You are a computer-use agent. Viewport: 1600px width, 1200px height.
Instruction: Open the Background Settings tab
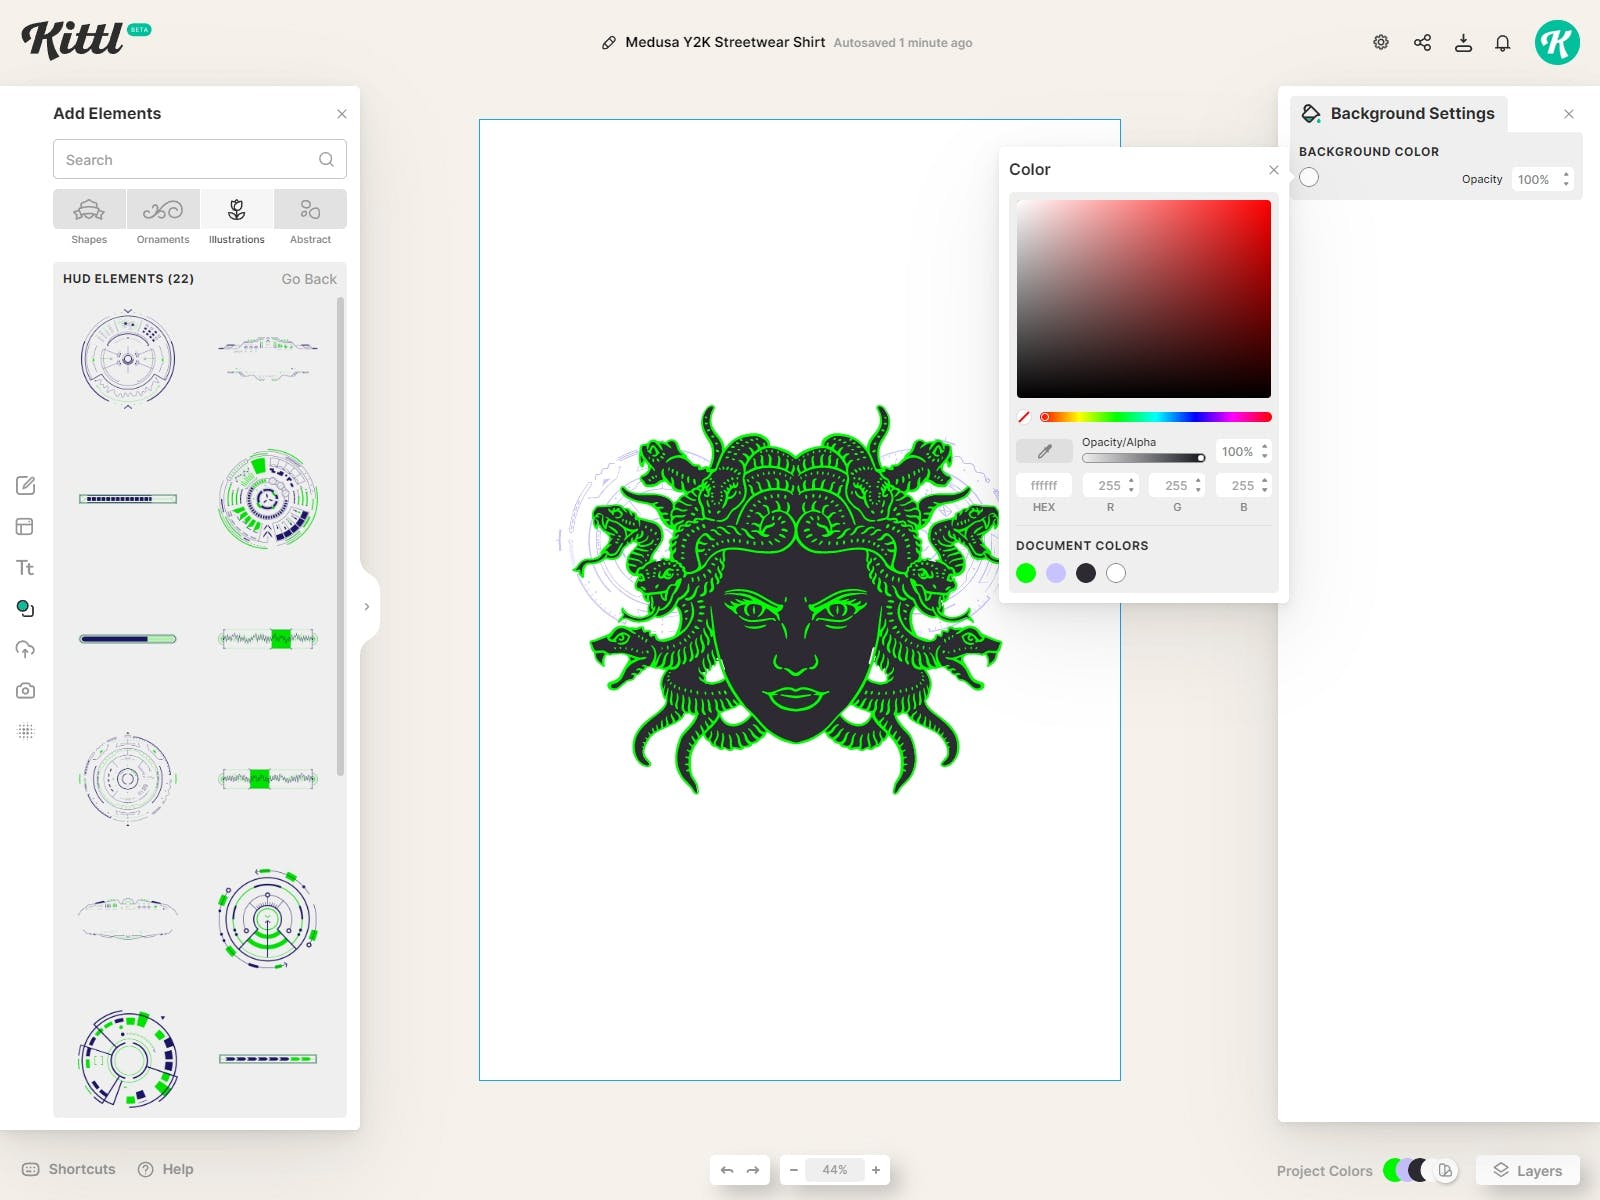[1398, 114]
